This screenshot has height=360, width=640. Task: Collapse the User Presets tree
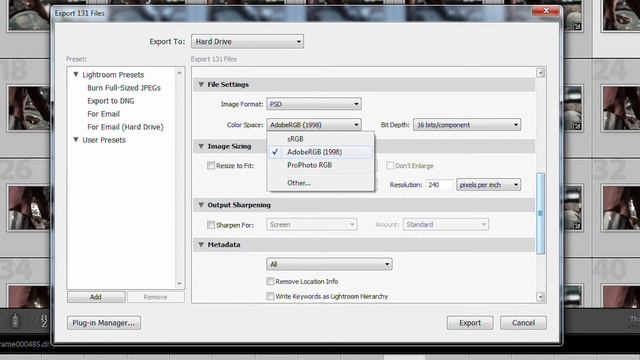(x=76, y=140)
